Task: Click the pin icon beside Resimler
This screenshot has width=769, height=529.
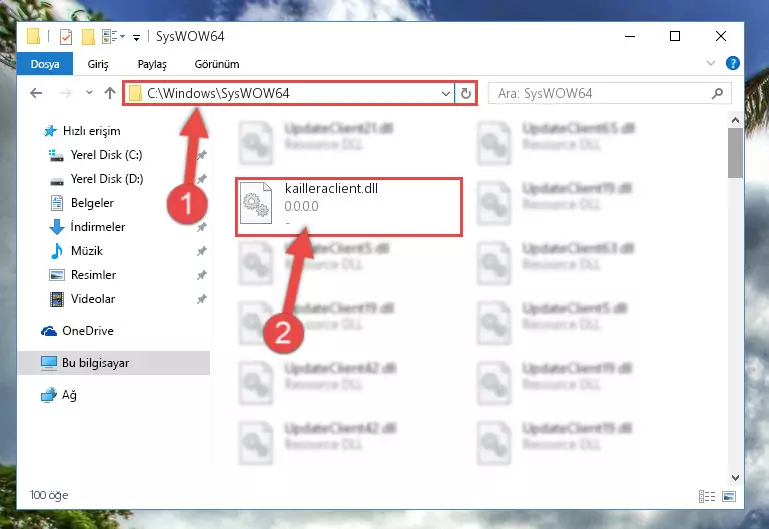Action: pos(201,275)
